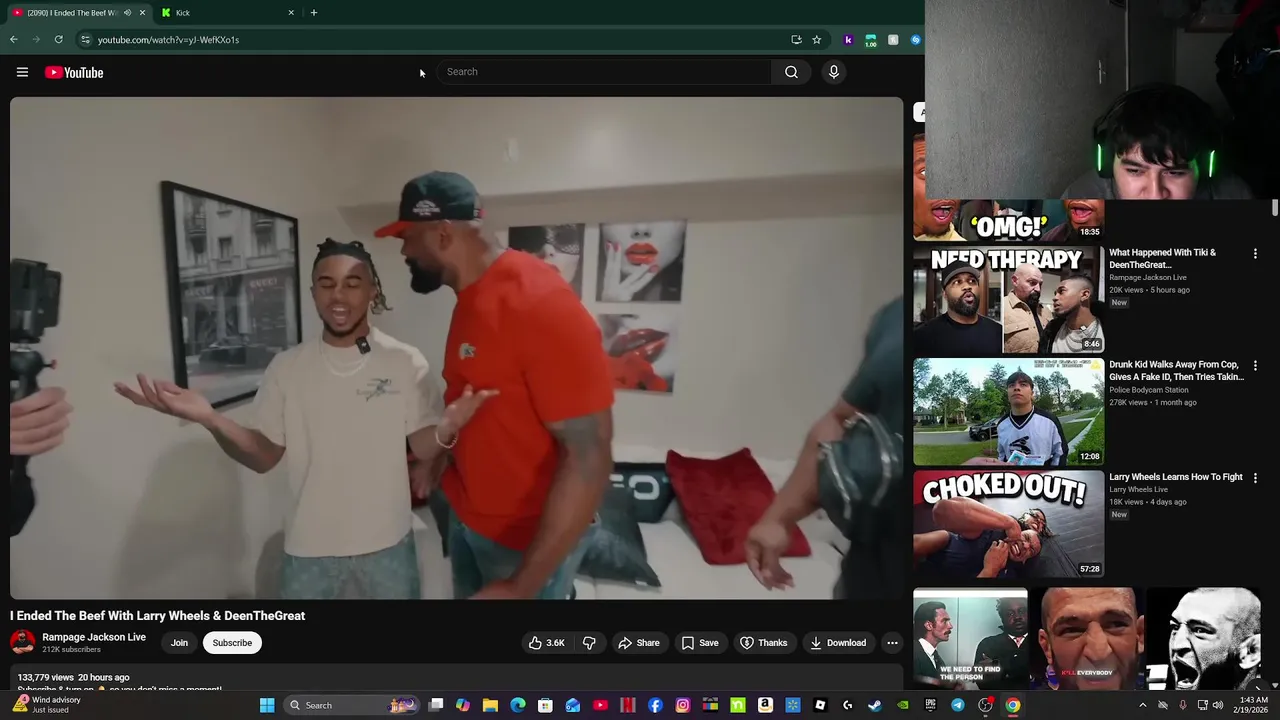This screenshot has width=1280, height=720.
Task: Open the 'WE NEED TO FIND THE PERSON' short
Action: coord(970,639)
